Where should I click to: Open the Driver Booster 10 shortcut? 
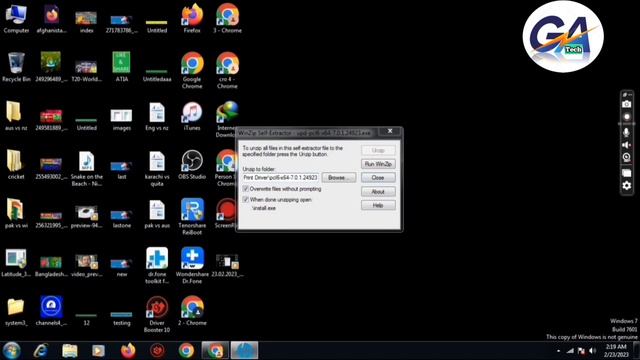click(x=157, y=314)
